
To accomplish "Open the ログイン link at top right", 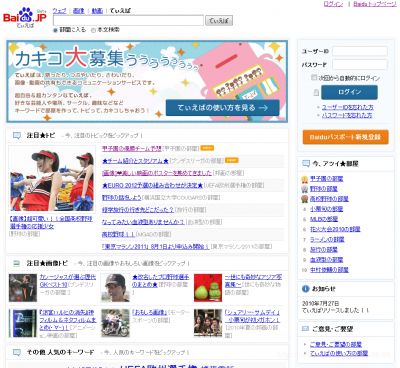I will click(x=333, y=4).
